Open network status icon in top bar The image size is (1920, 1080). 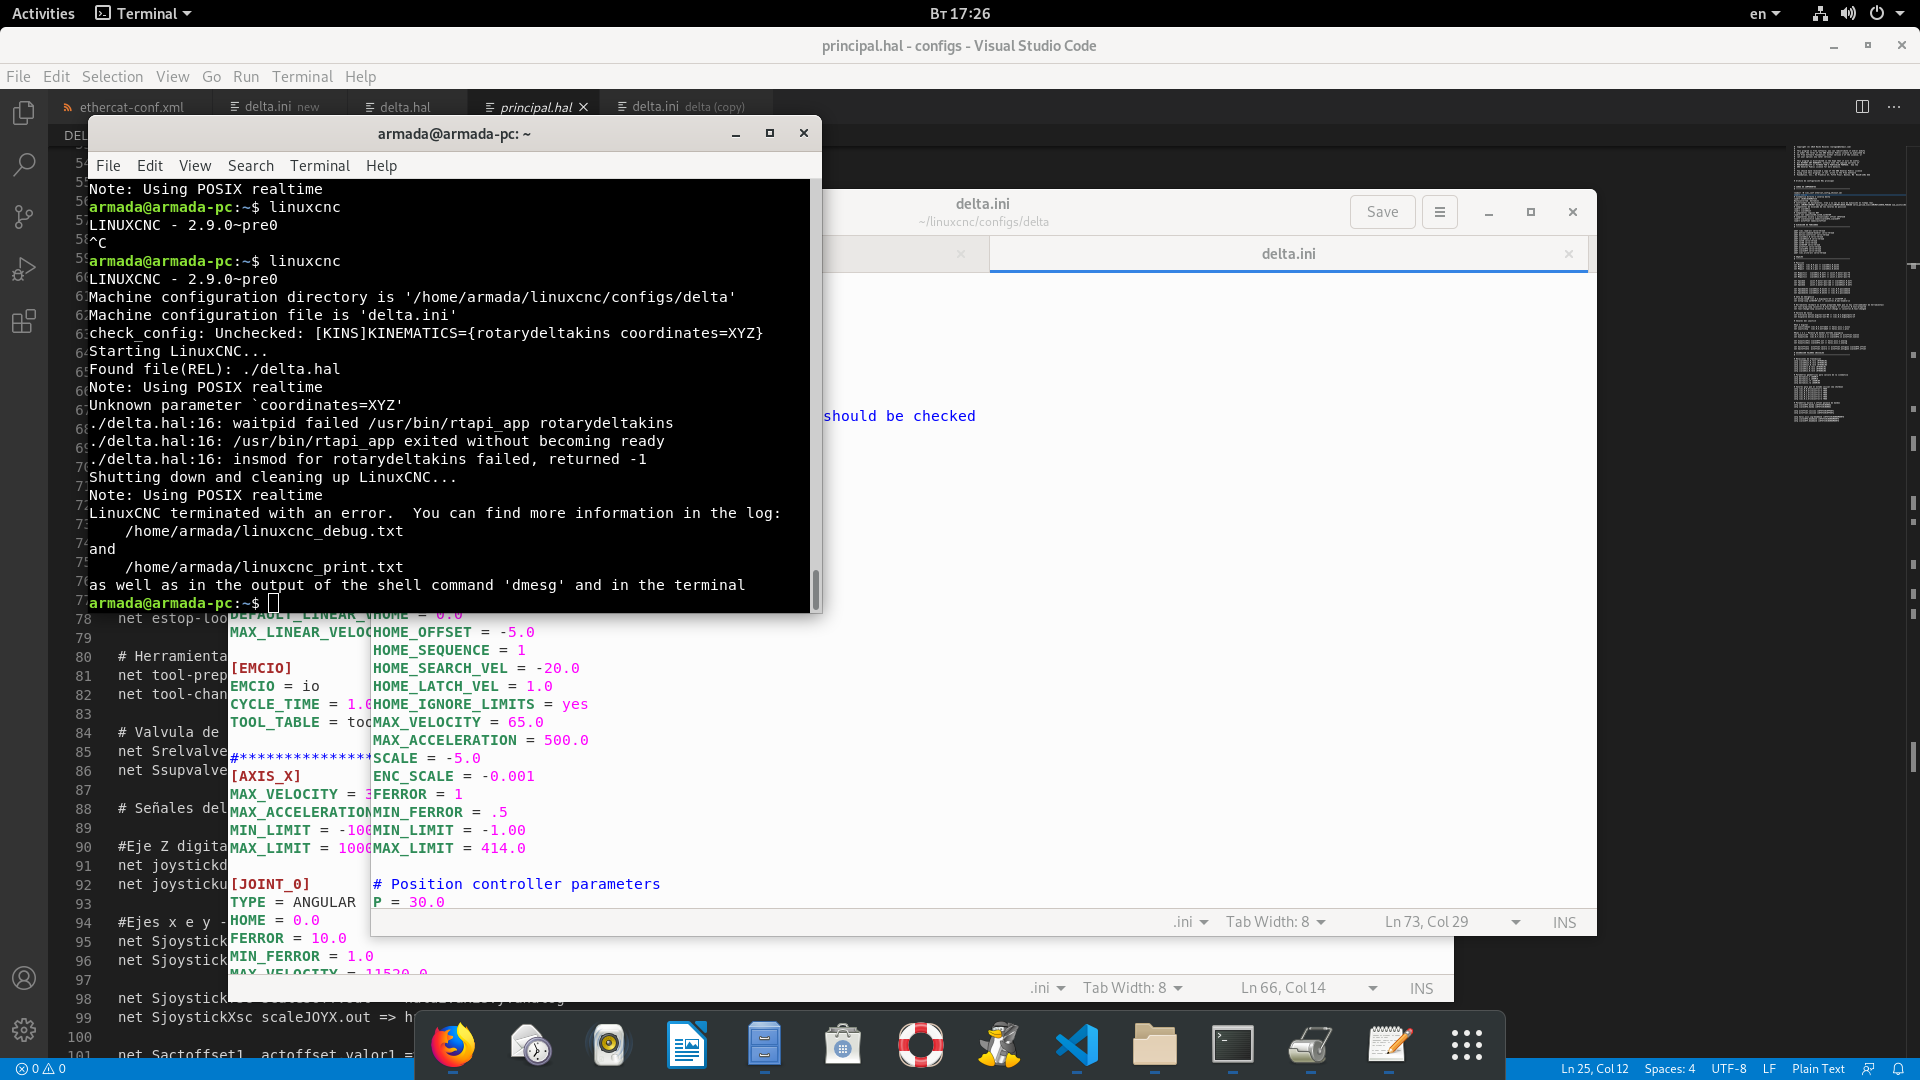(x=1820, y=14)
